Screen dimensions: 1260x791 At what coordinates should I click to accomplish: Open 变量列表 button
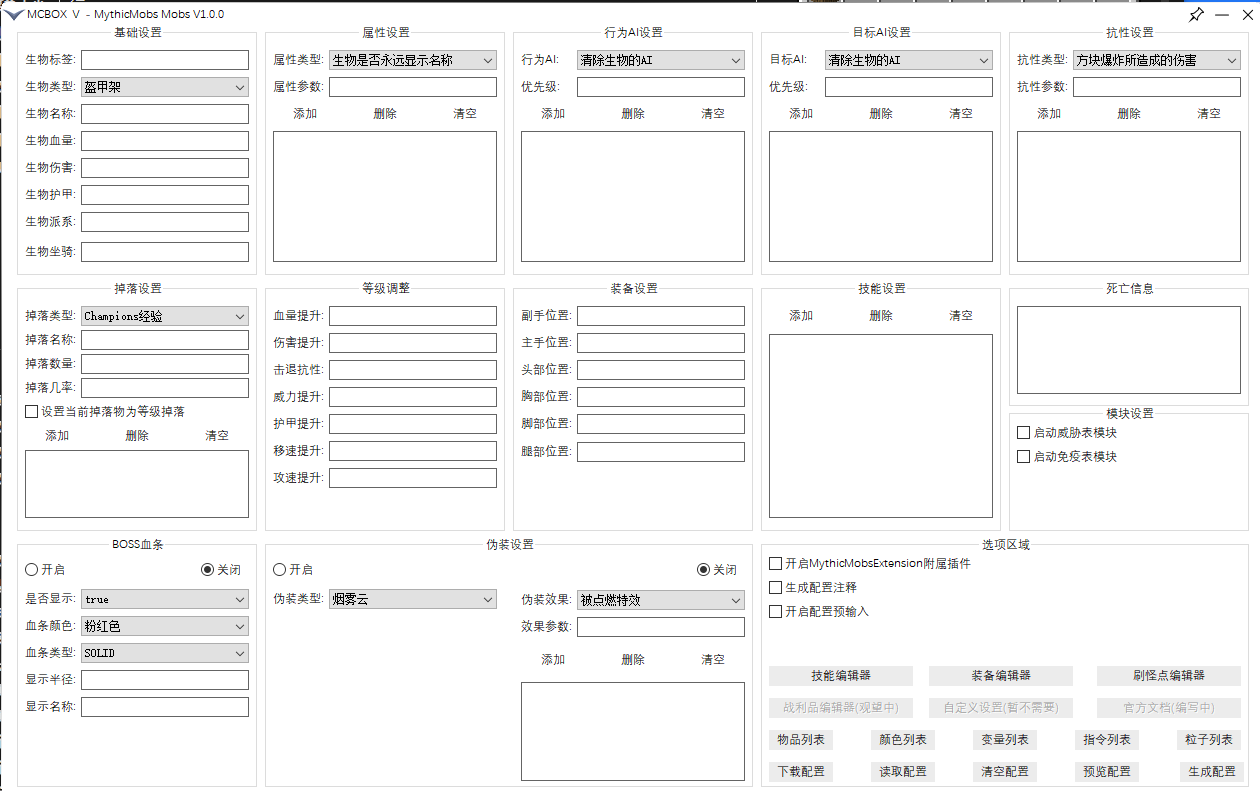coord(1005,740)
